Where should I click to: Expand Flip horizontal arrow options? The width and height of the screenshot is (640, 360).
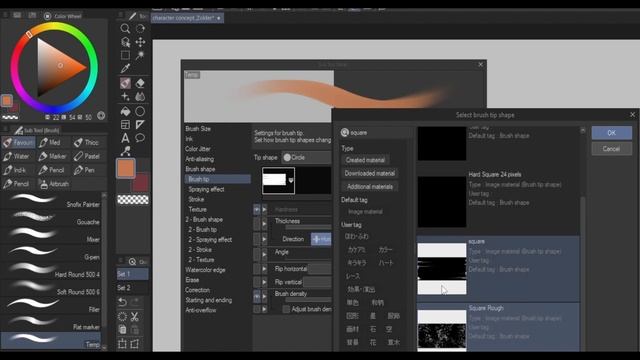coord(264,269)
